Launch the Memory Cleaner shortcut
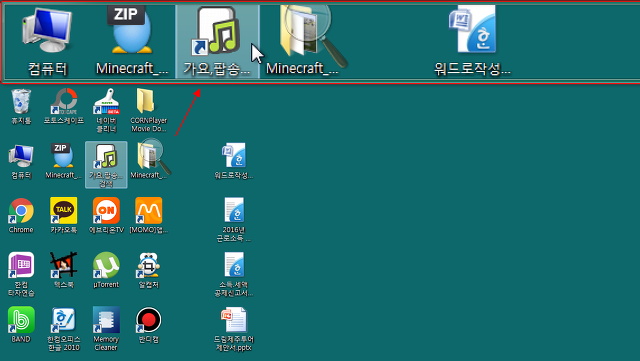The width and height of the screenshot is (640, 361). coord(106,329)
